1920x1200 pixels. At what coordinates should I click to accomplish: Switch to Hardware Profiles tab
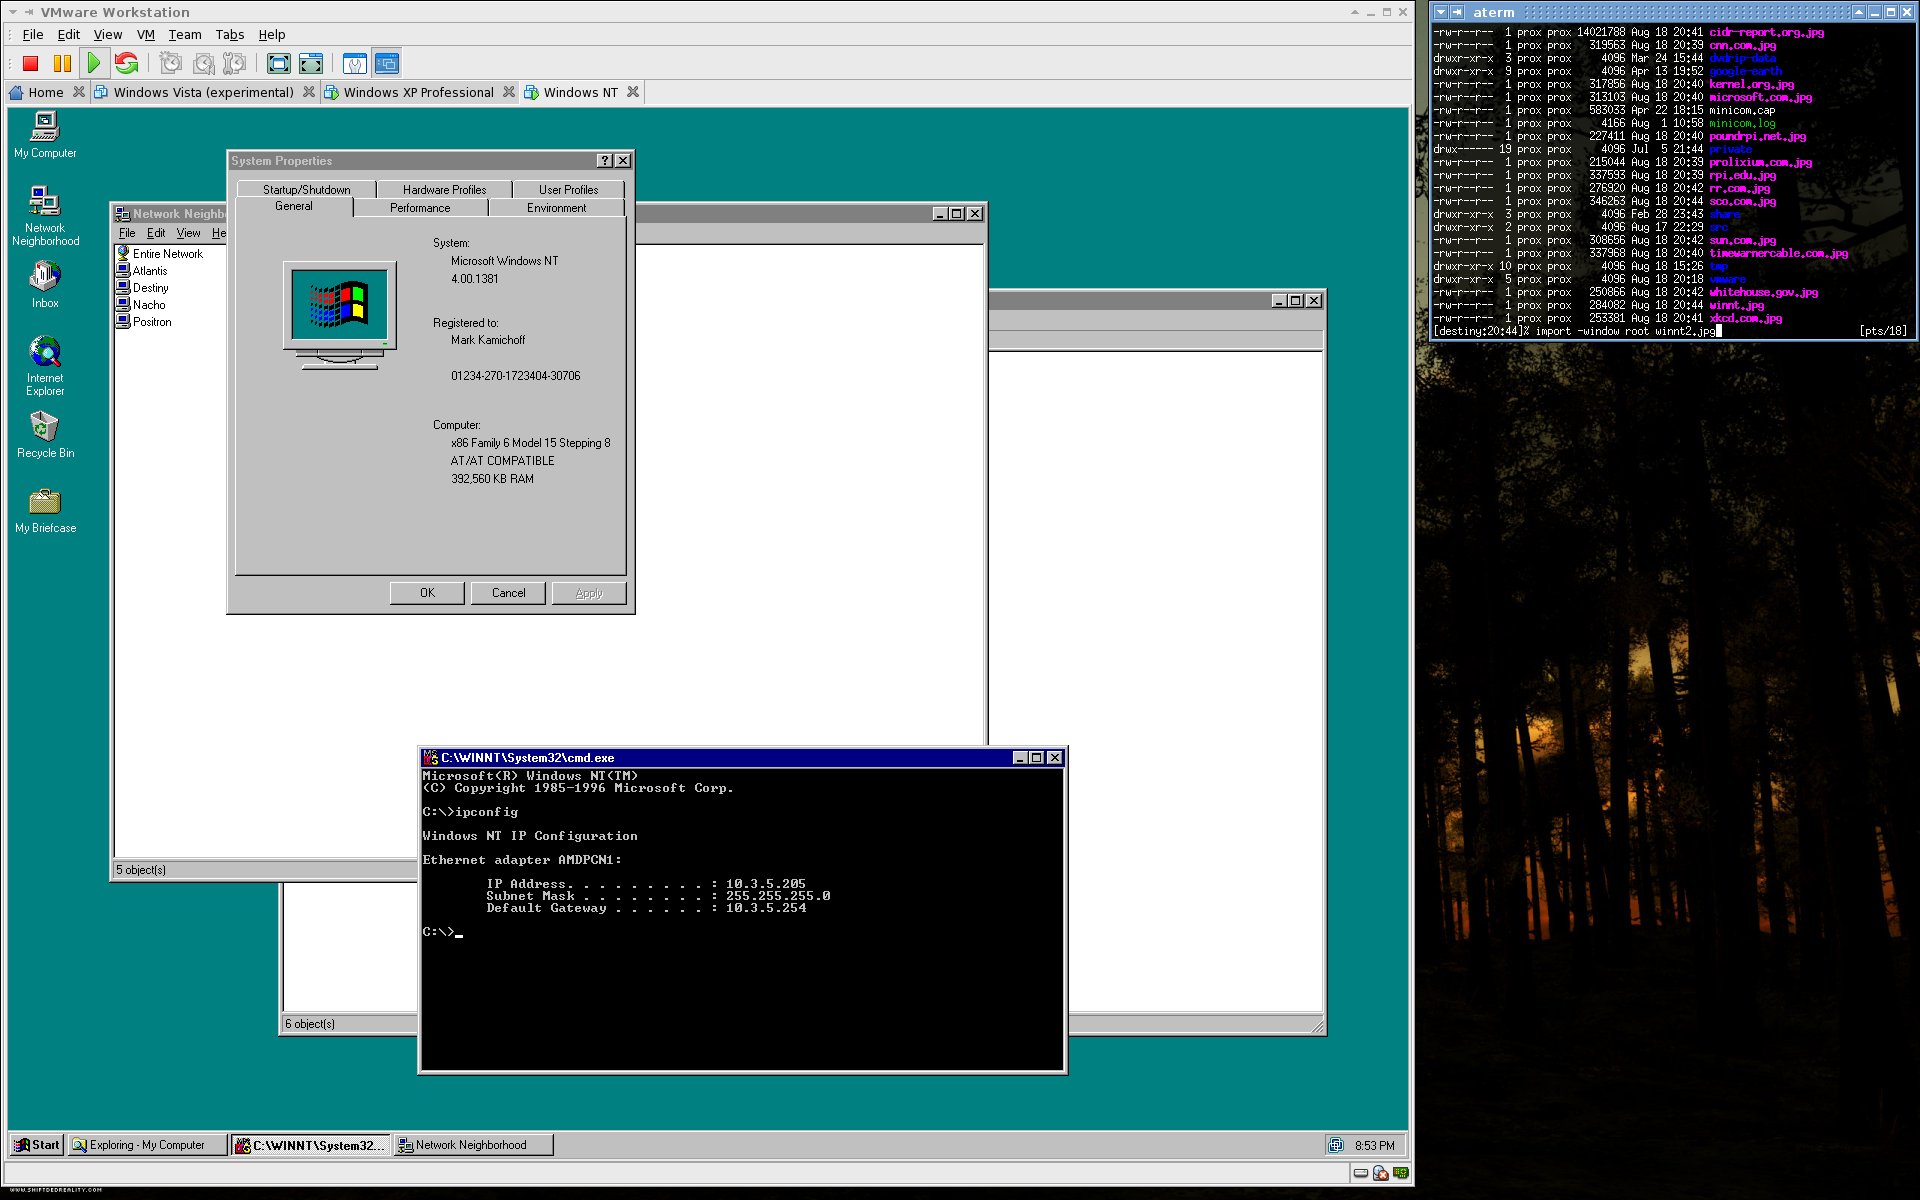[444, 189]
